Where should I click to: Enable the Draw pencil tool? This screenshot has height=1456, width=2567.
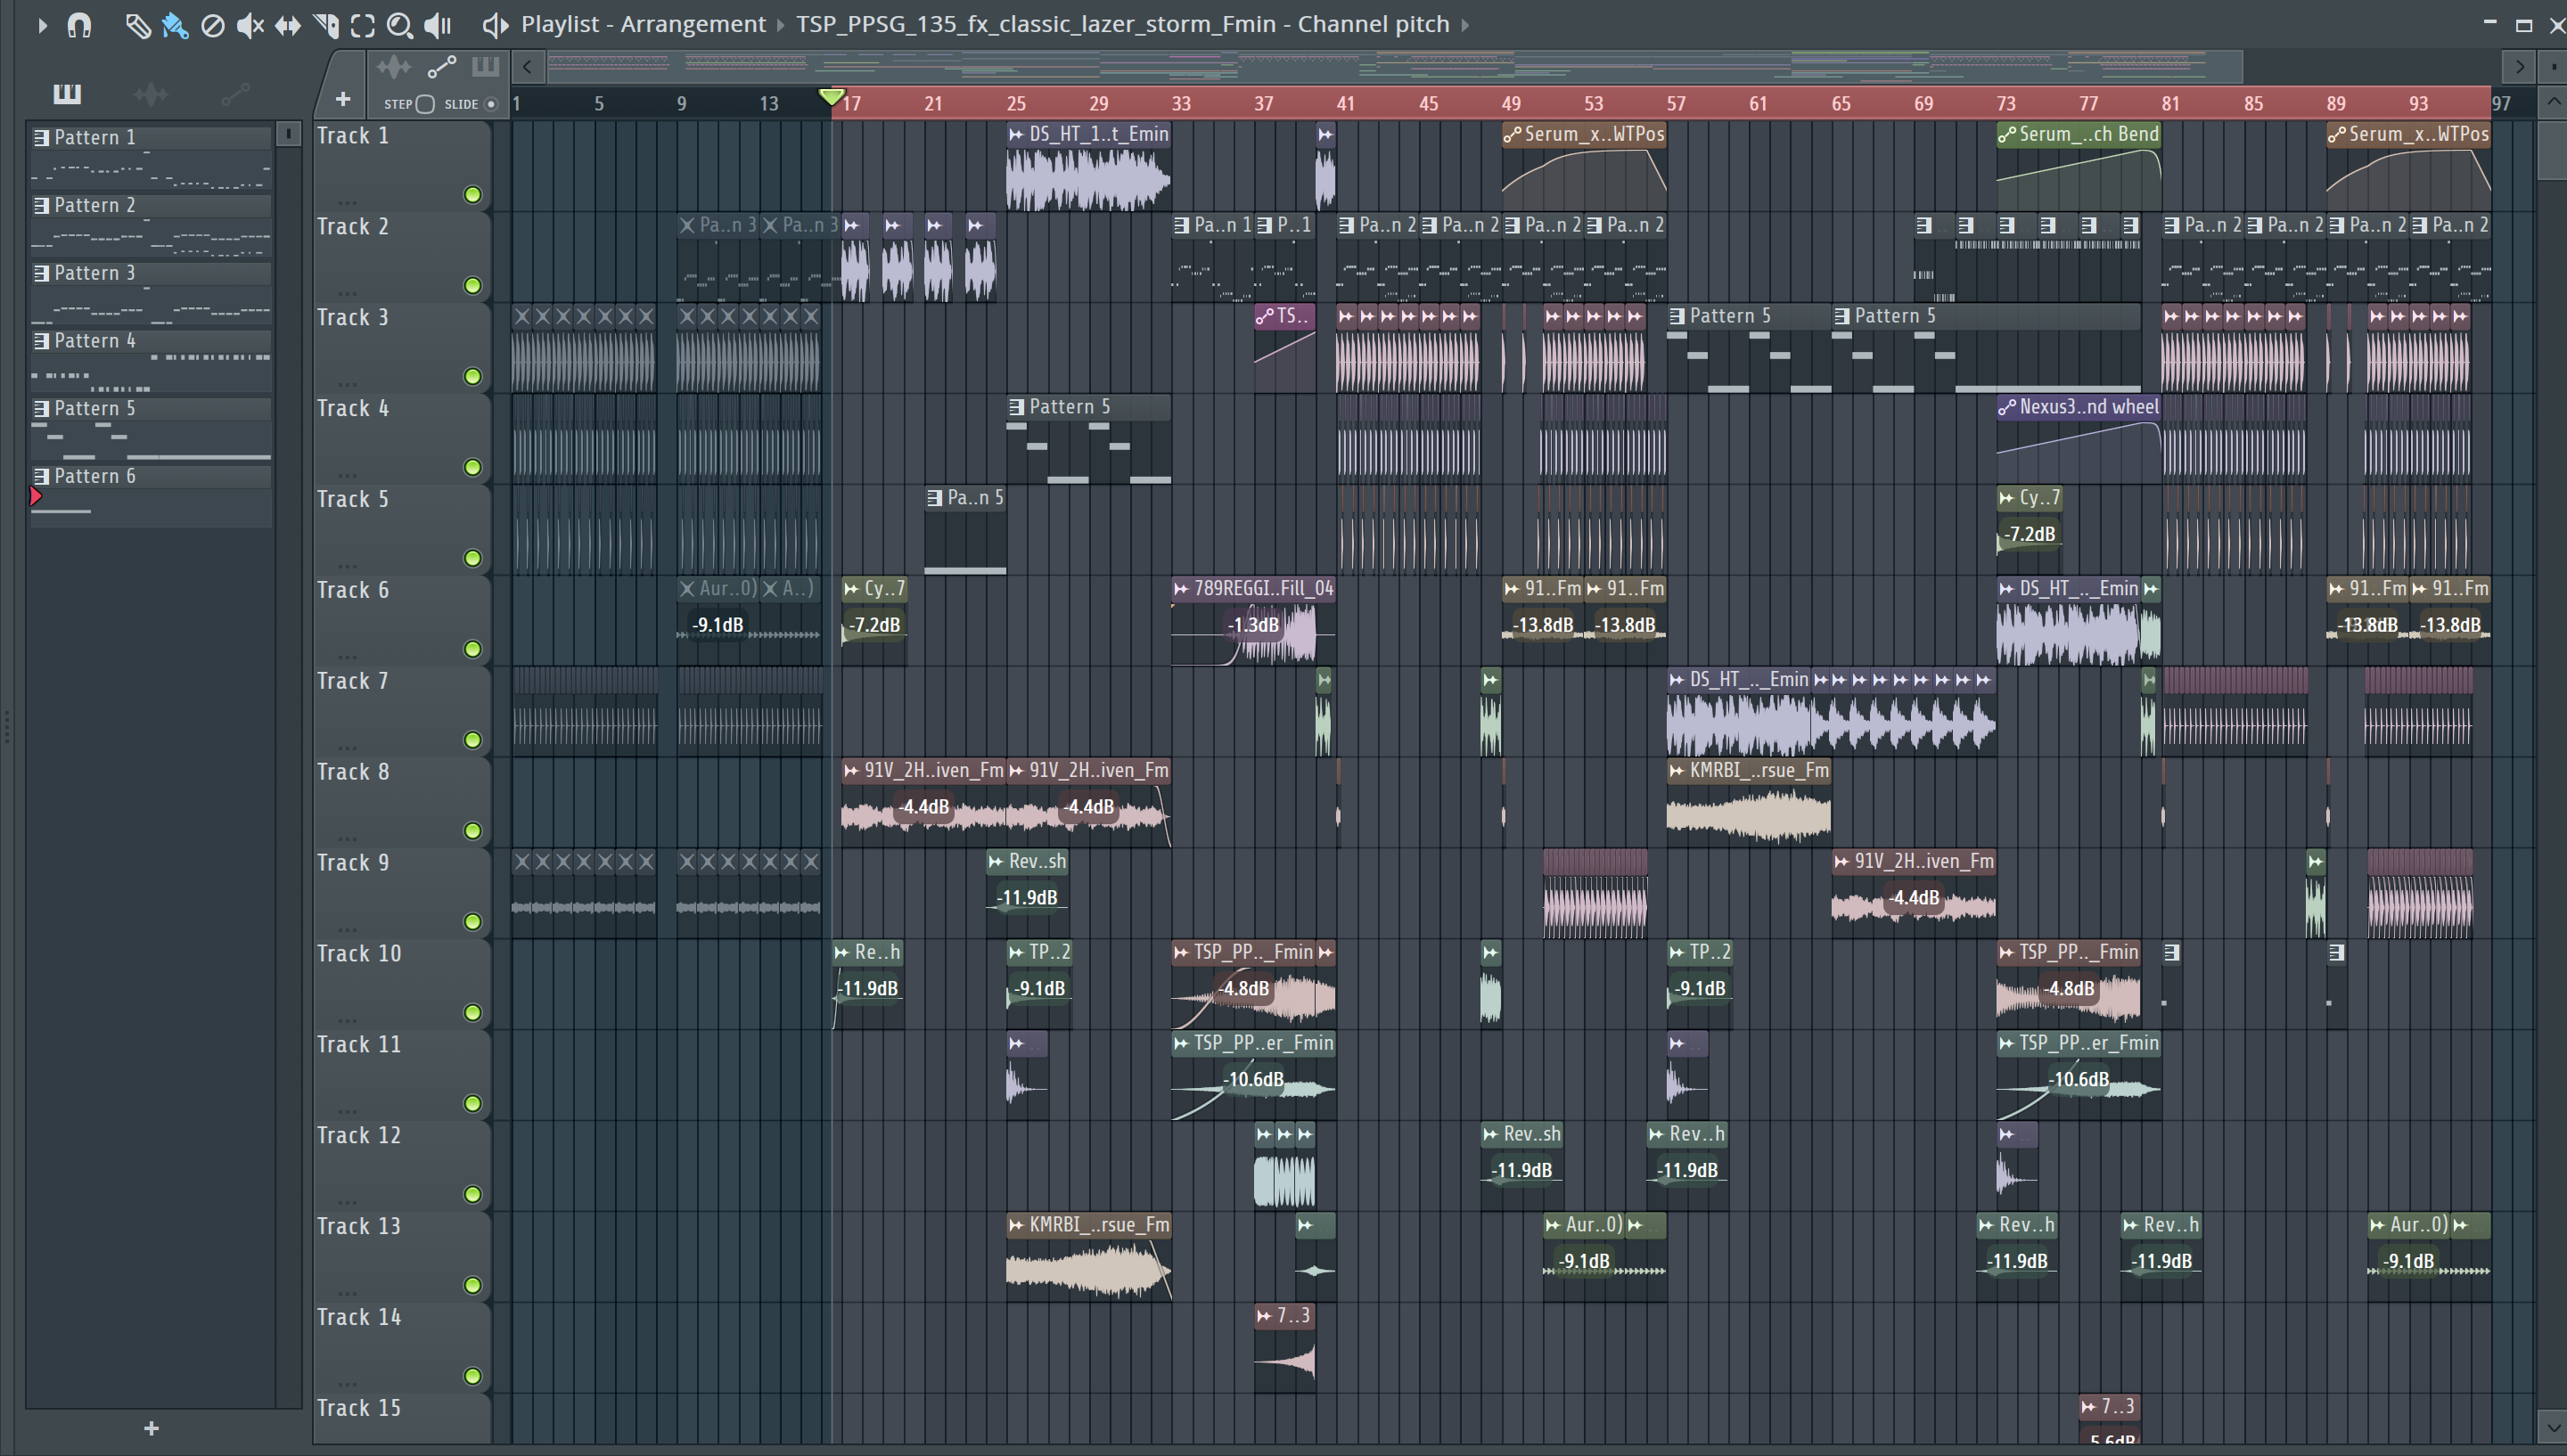click(x=137, y=25)
